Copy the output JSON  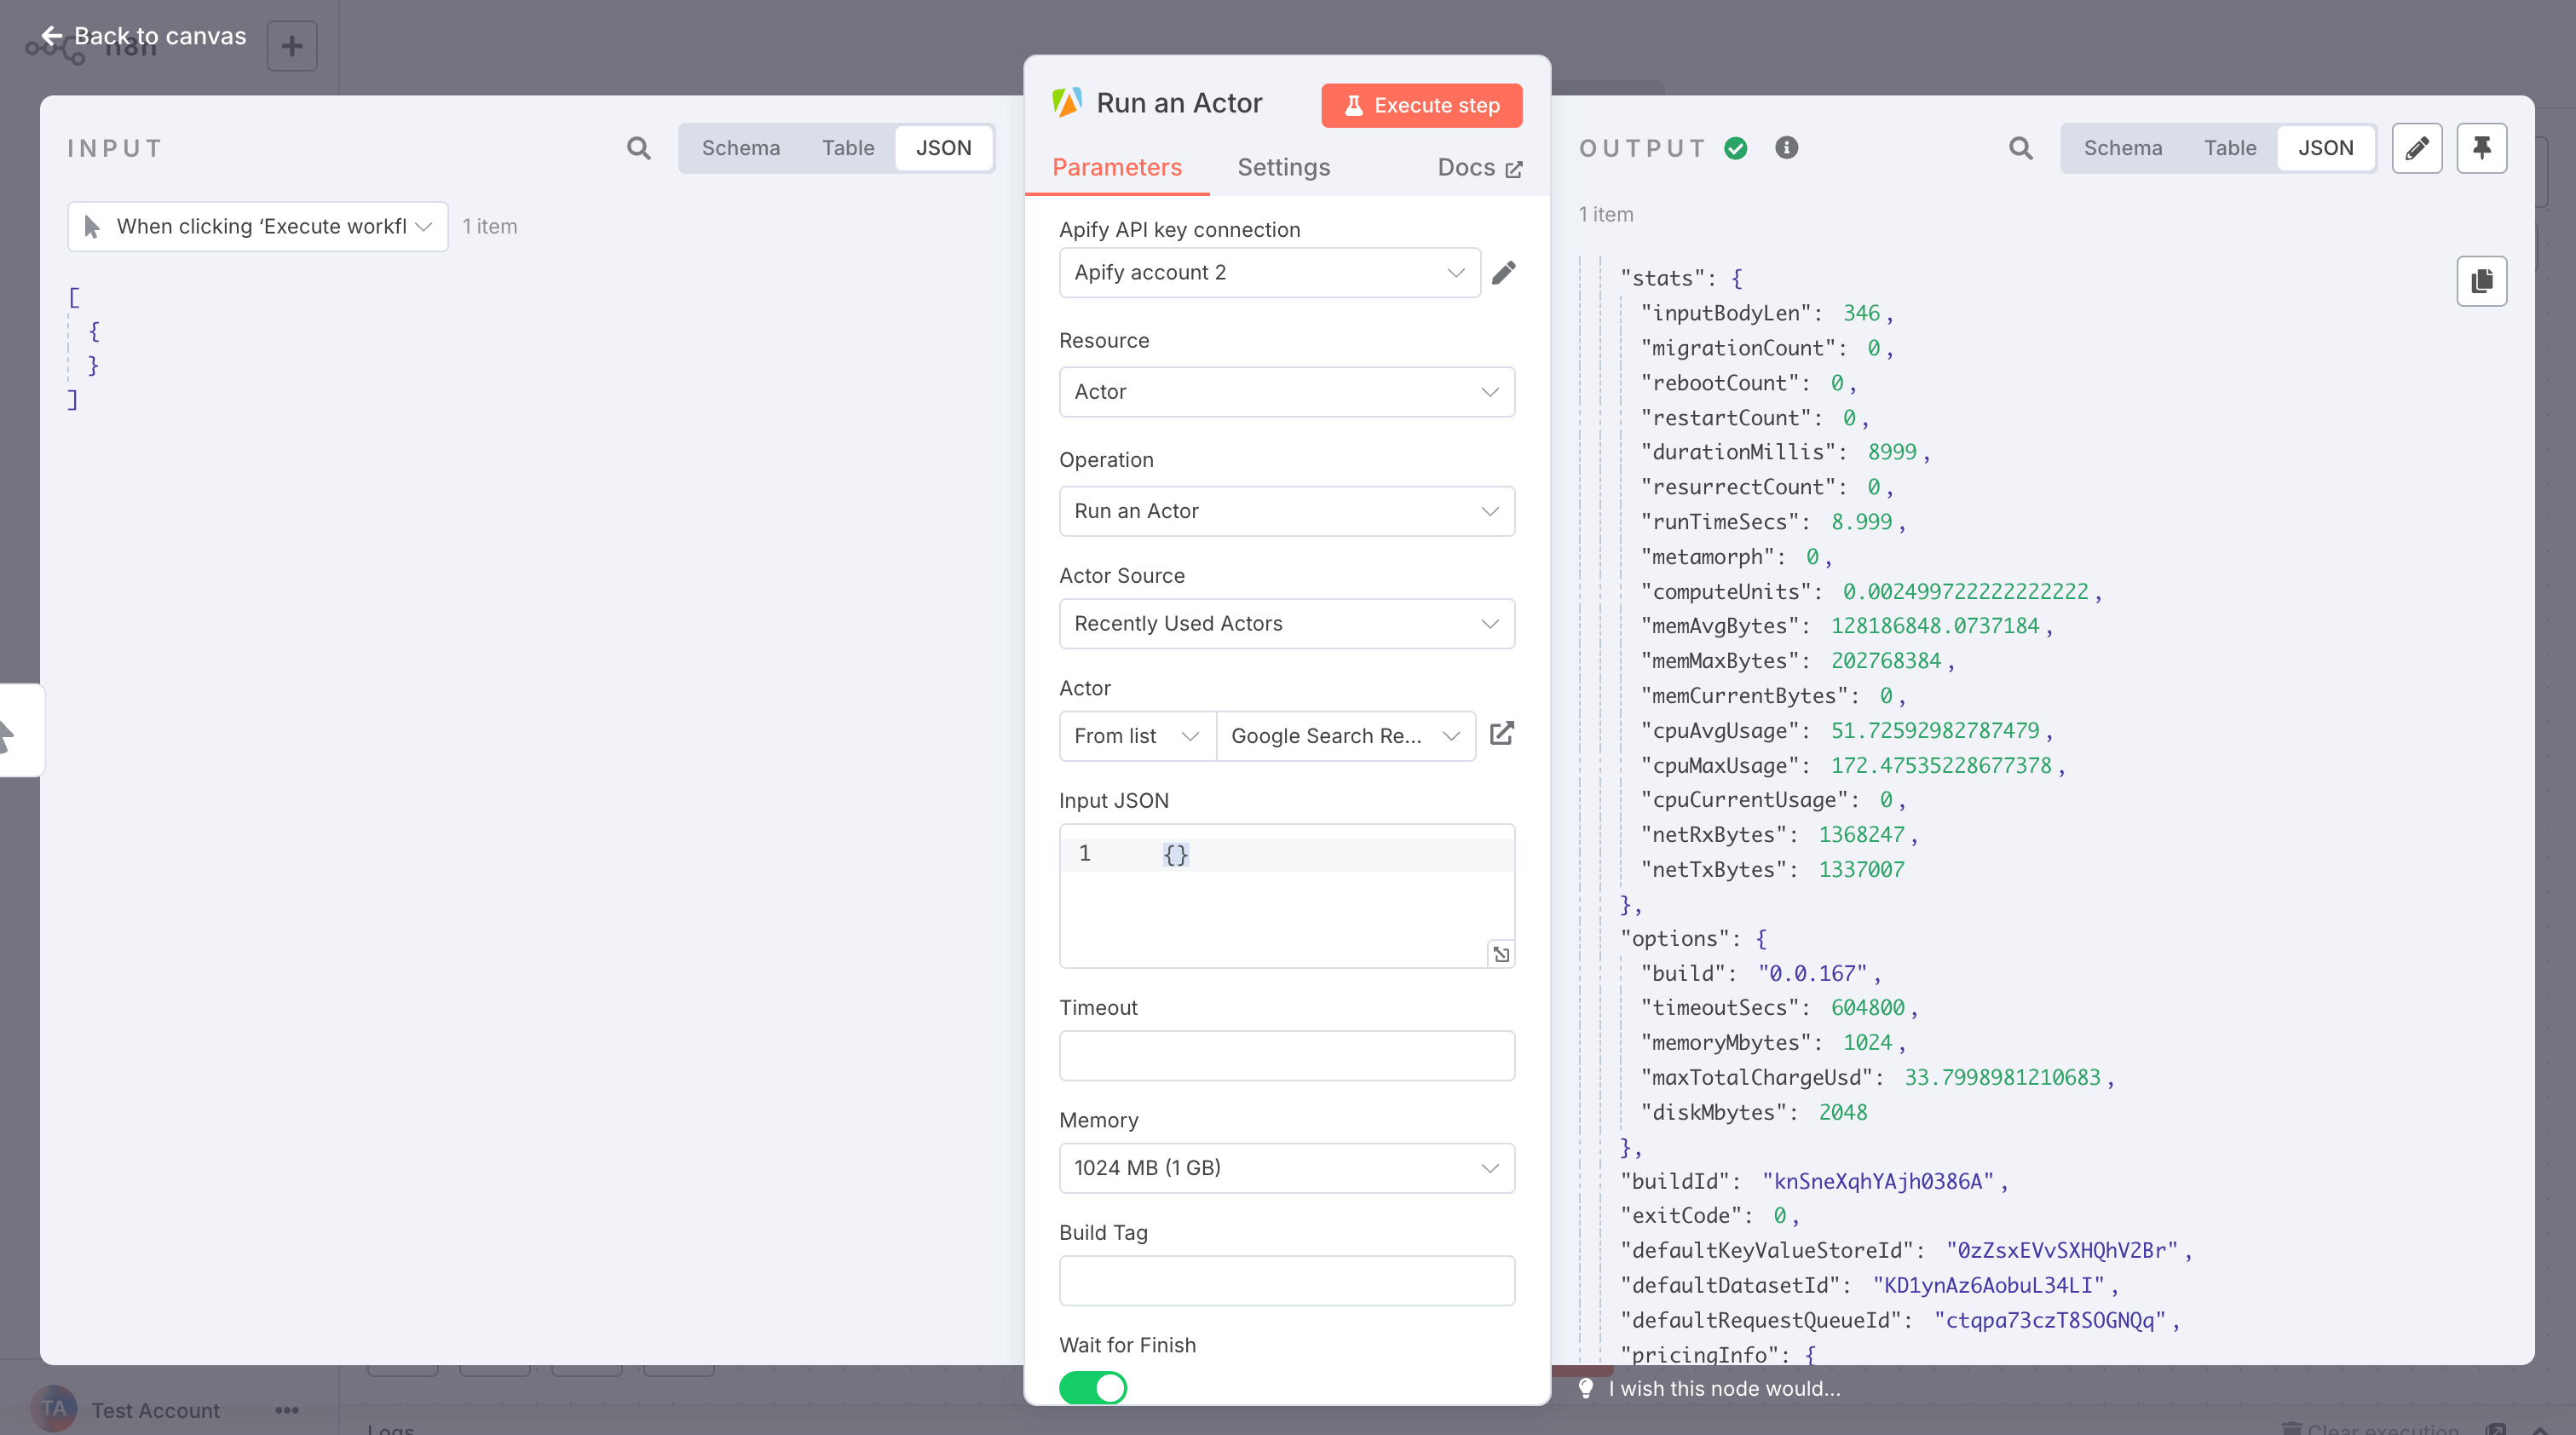pos(2482,281)
